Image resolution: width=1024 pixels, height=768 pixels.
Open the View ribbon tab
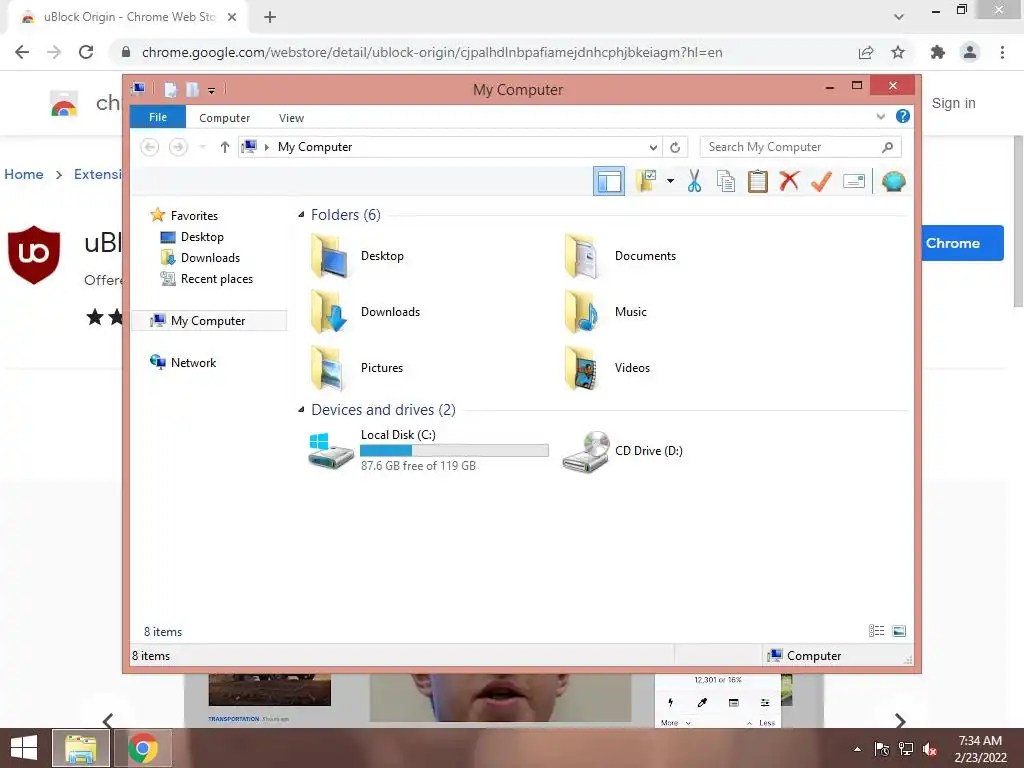(291, 118)
